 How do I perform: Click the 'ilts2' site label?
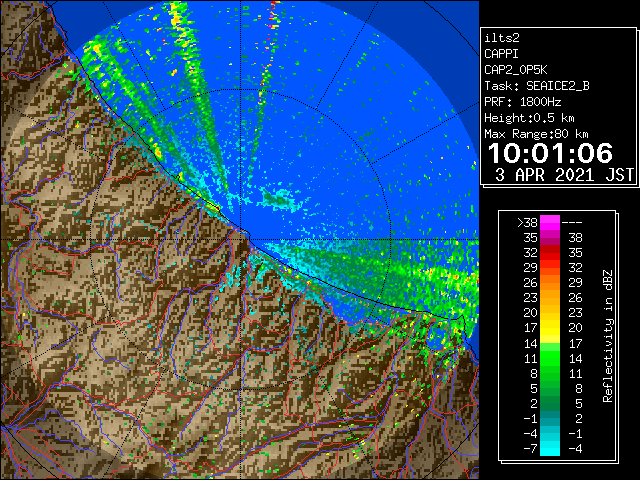pyautogui.click(x=502, y=38)
